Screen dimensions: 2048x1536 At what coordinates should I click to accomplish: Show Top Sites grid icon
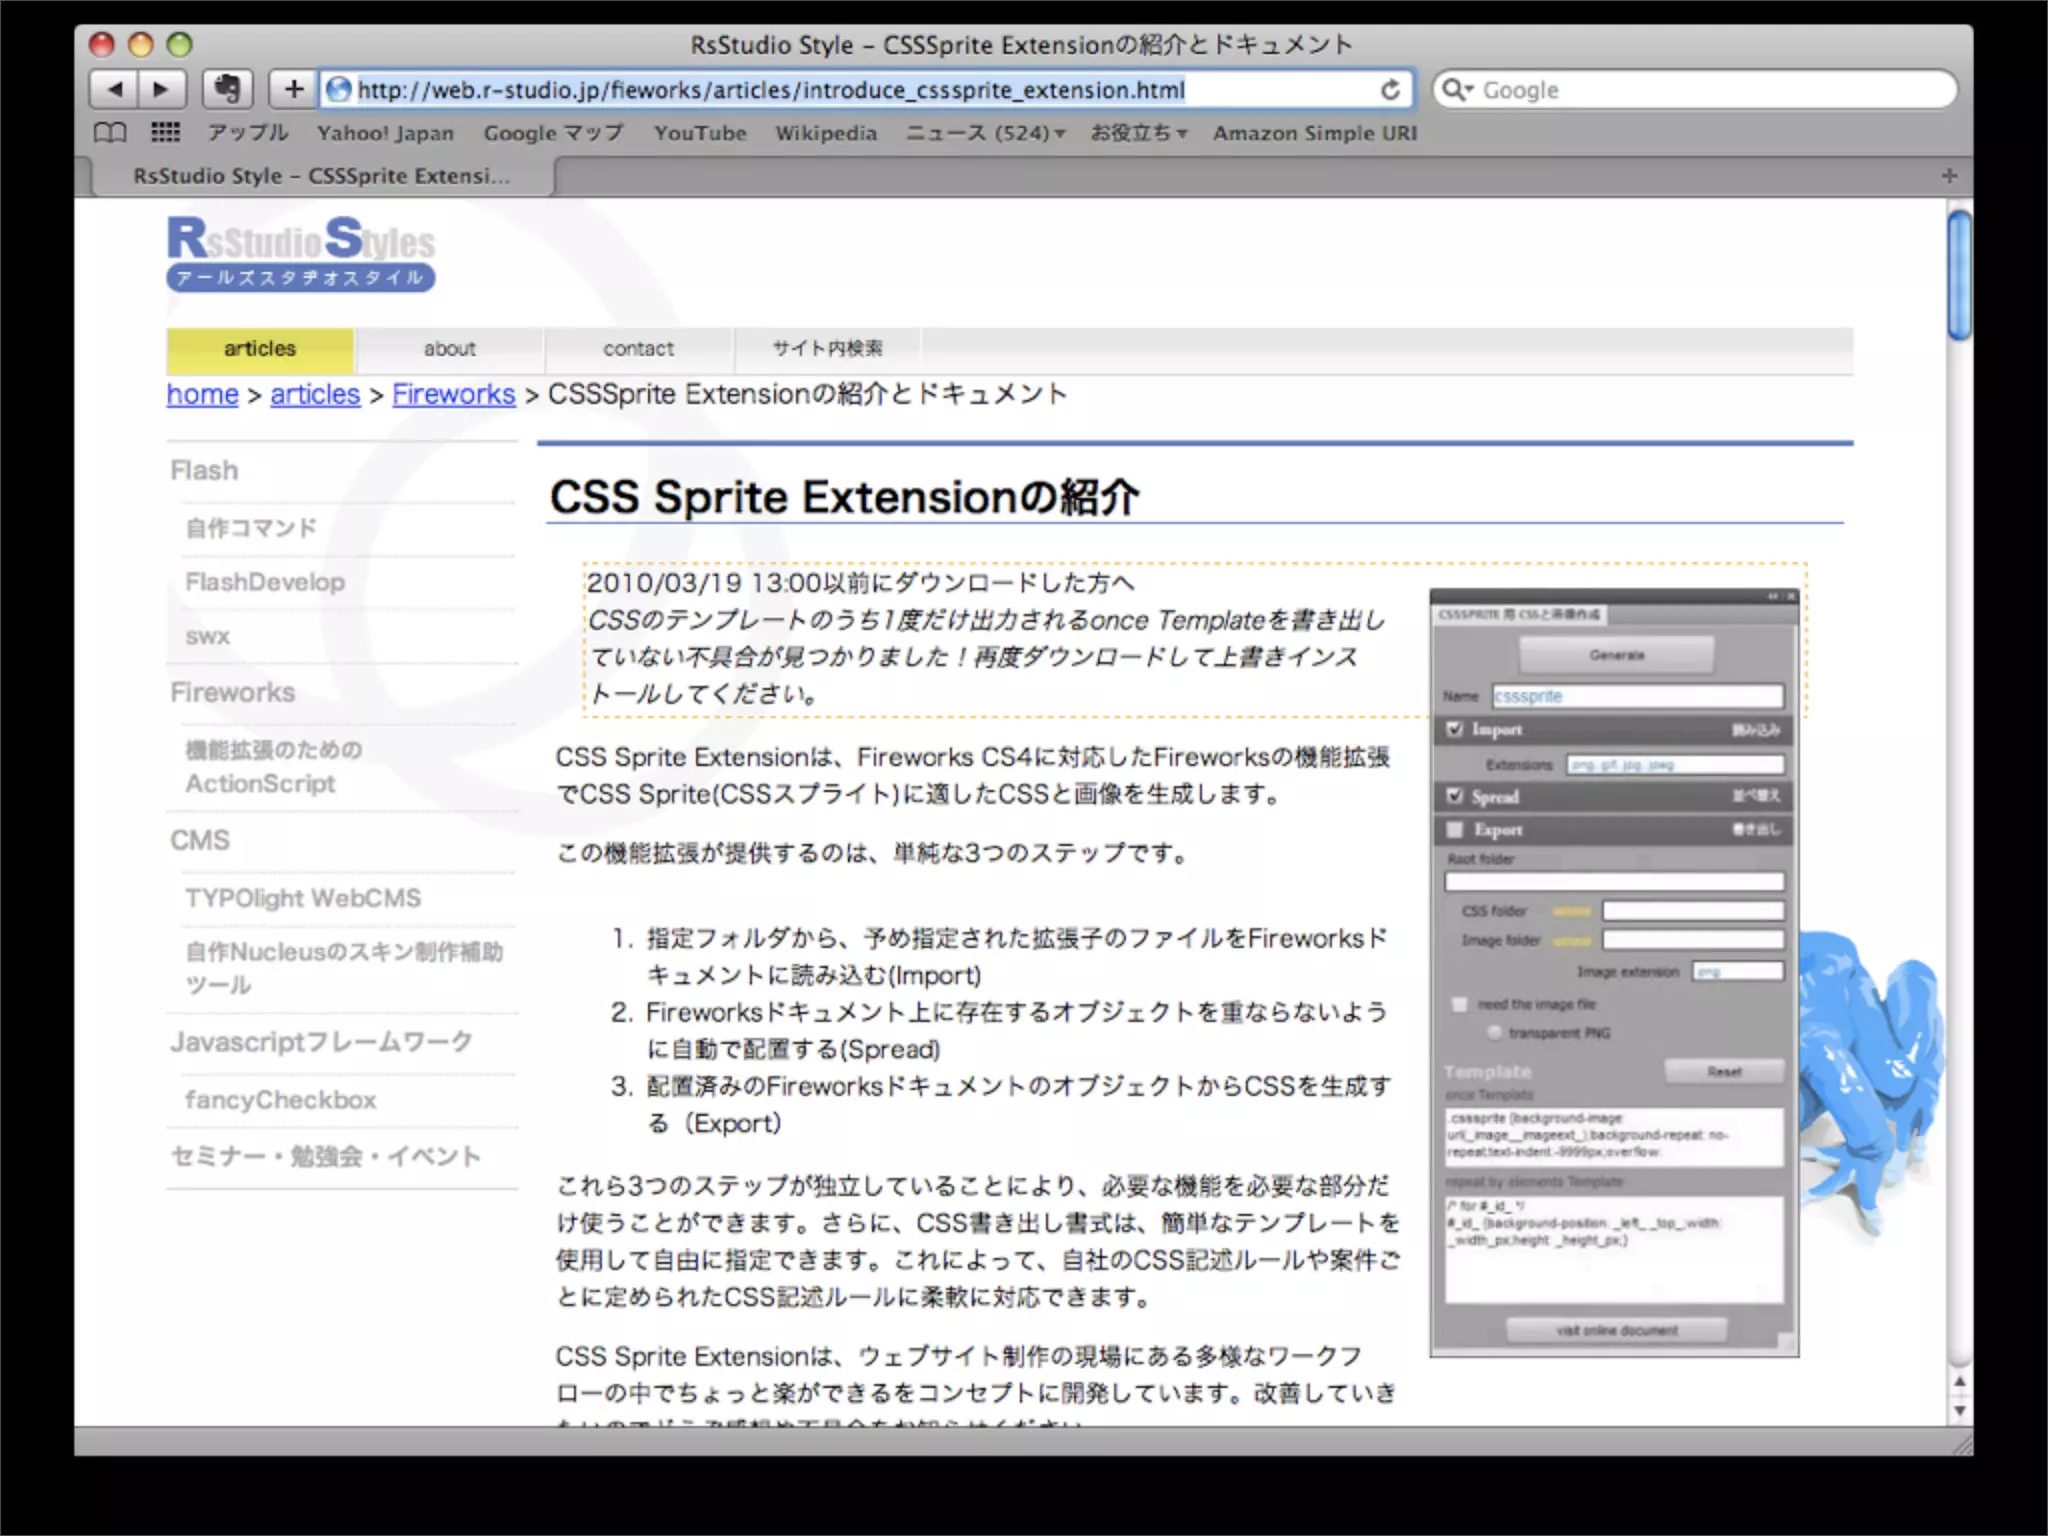click(x=165, y=133)
